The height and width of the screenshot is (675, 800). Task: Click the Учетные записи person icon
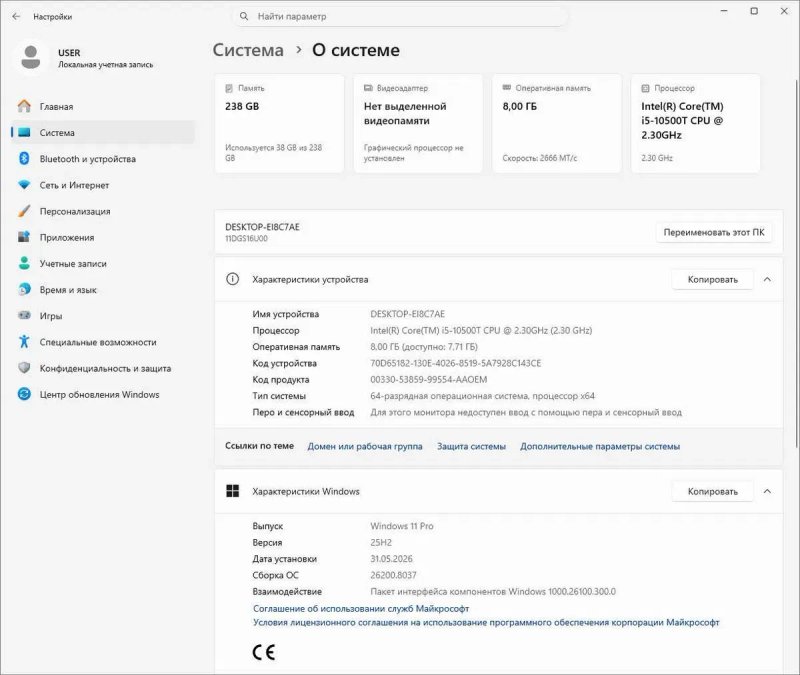(x=24, y=263)
